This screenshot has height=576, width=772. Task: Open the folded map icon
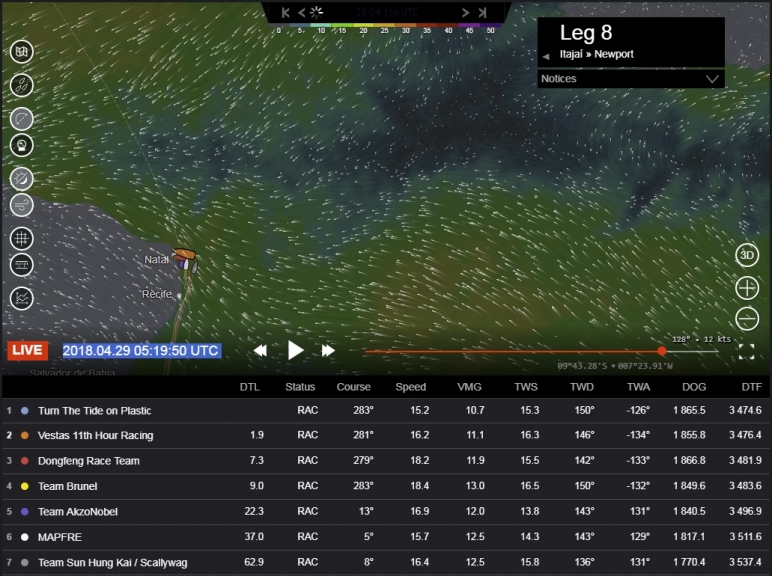point(22,51)
